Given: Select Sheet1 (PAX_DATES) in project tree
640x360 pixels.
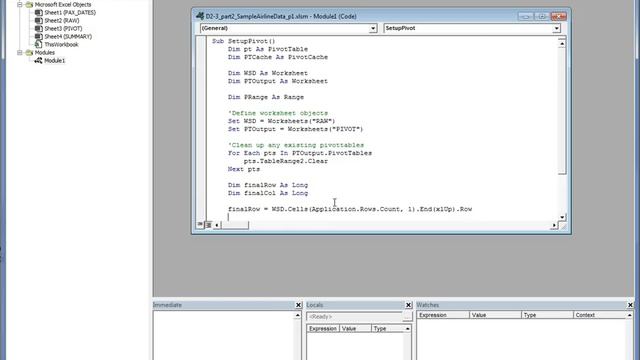Looking at the screenshot, I should tap(70, 13).
